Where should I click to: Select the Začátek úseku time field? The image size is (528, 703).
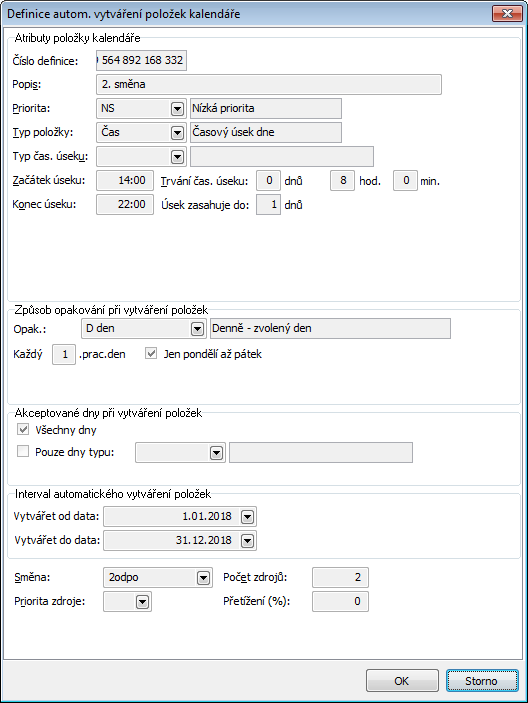pyautogui.click(x=125, y=181)
